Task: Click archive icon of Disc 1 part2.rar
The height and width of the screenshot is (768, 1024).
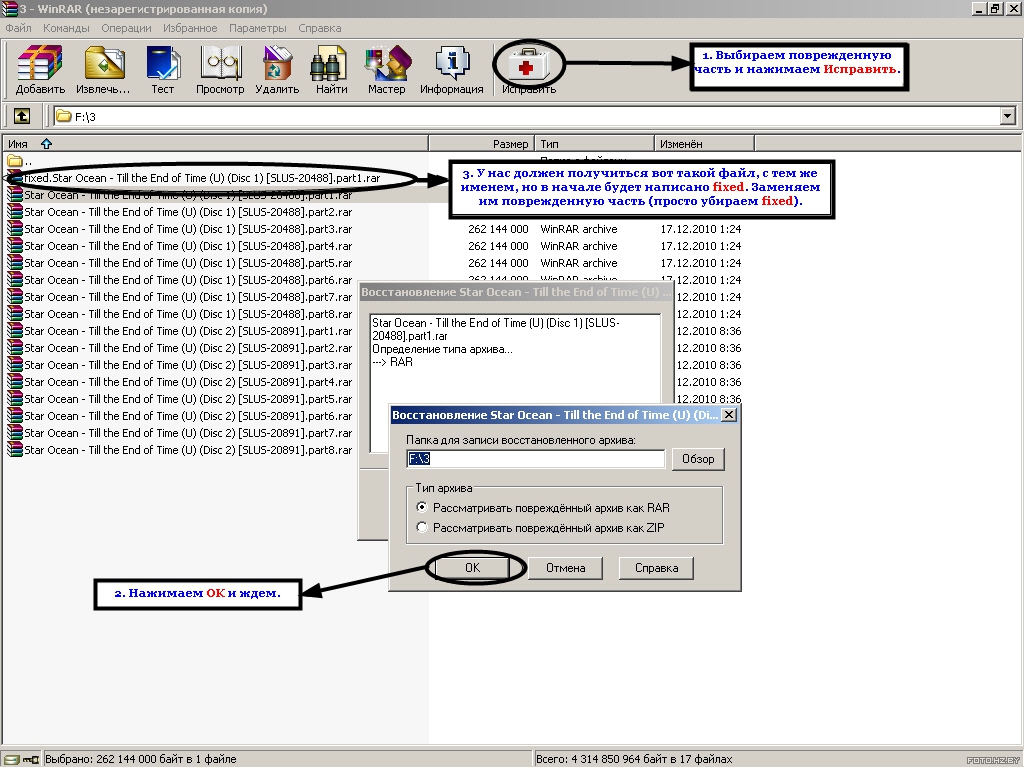Action: [x=14, y=212]
